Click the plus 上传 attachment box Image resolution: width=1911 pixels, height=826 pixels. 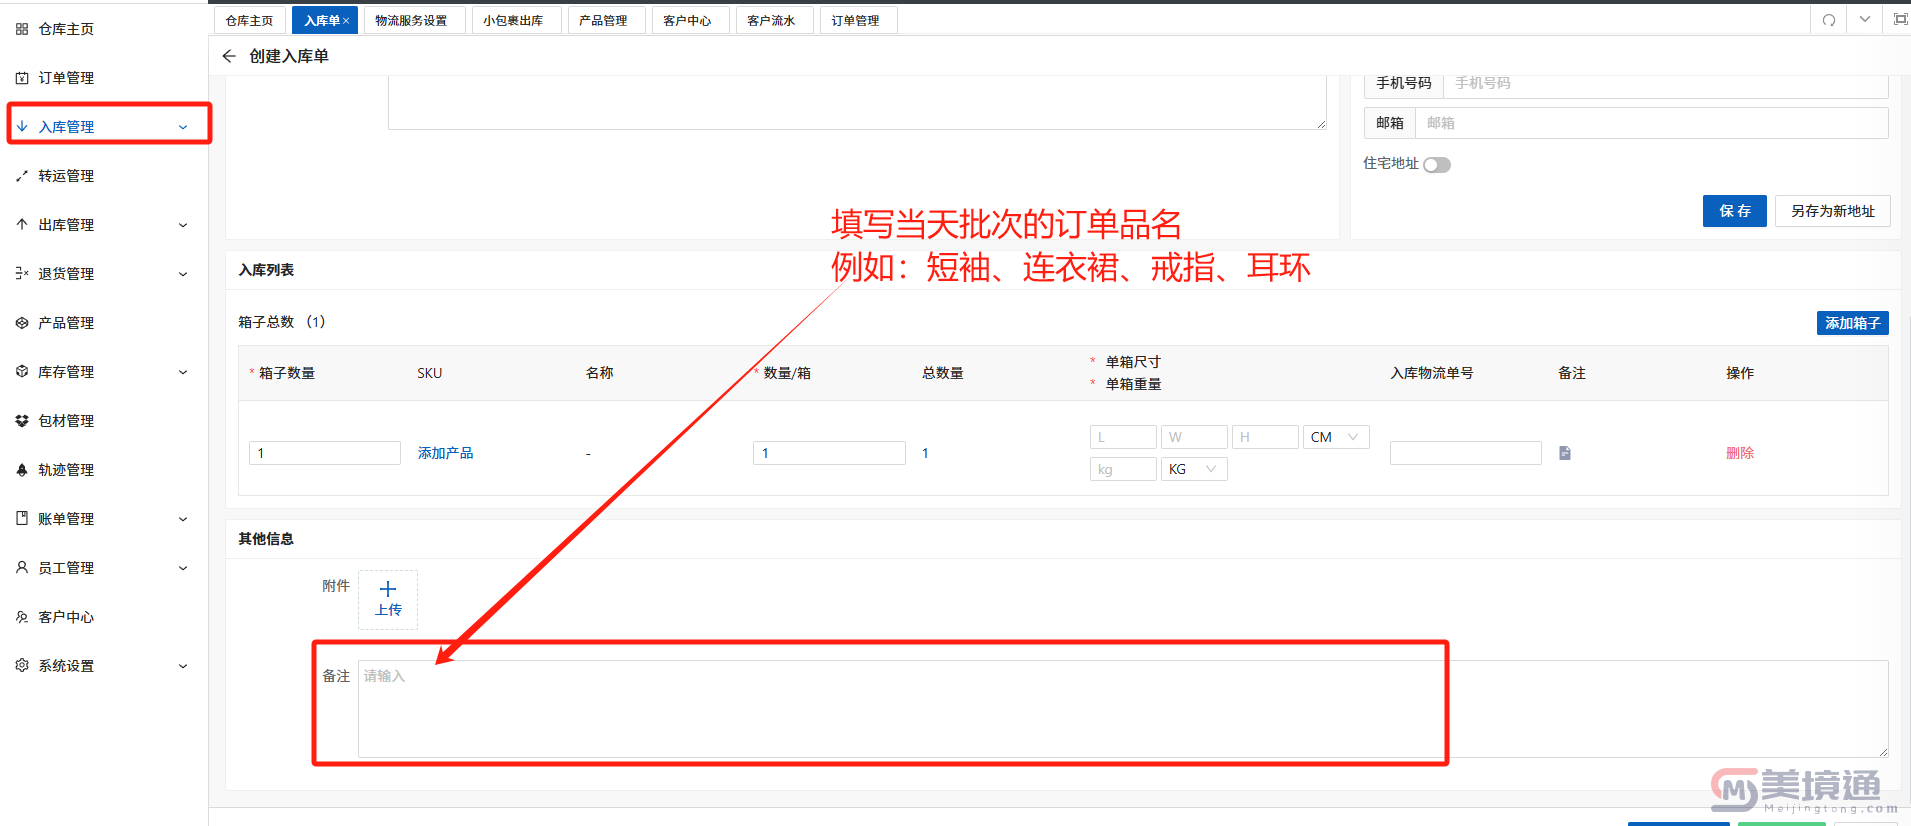point(388,599)
